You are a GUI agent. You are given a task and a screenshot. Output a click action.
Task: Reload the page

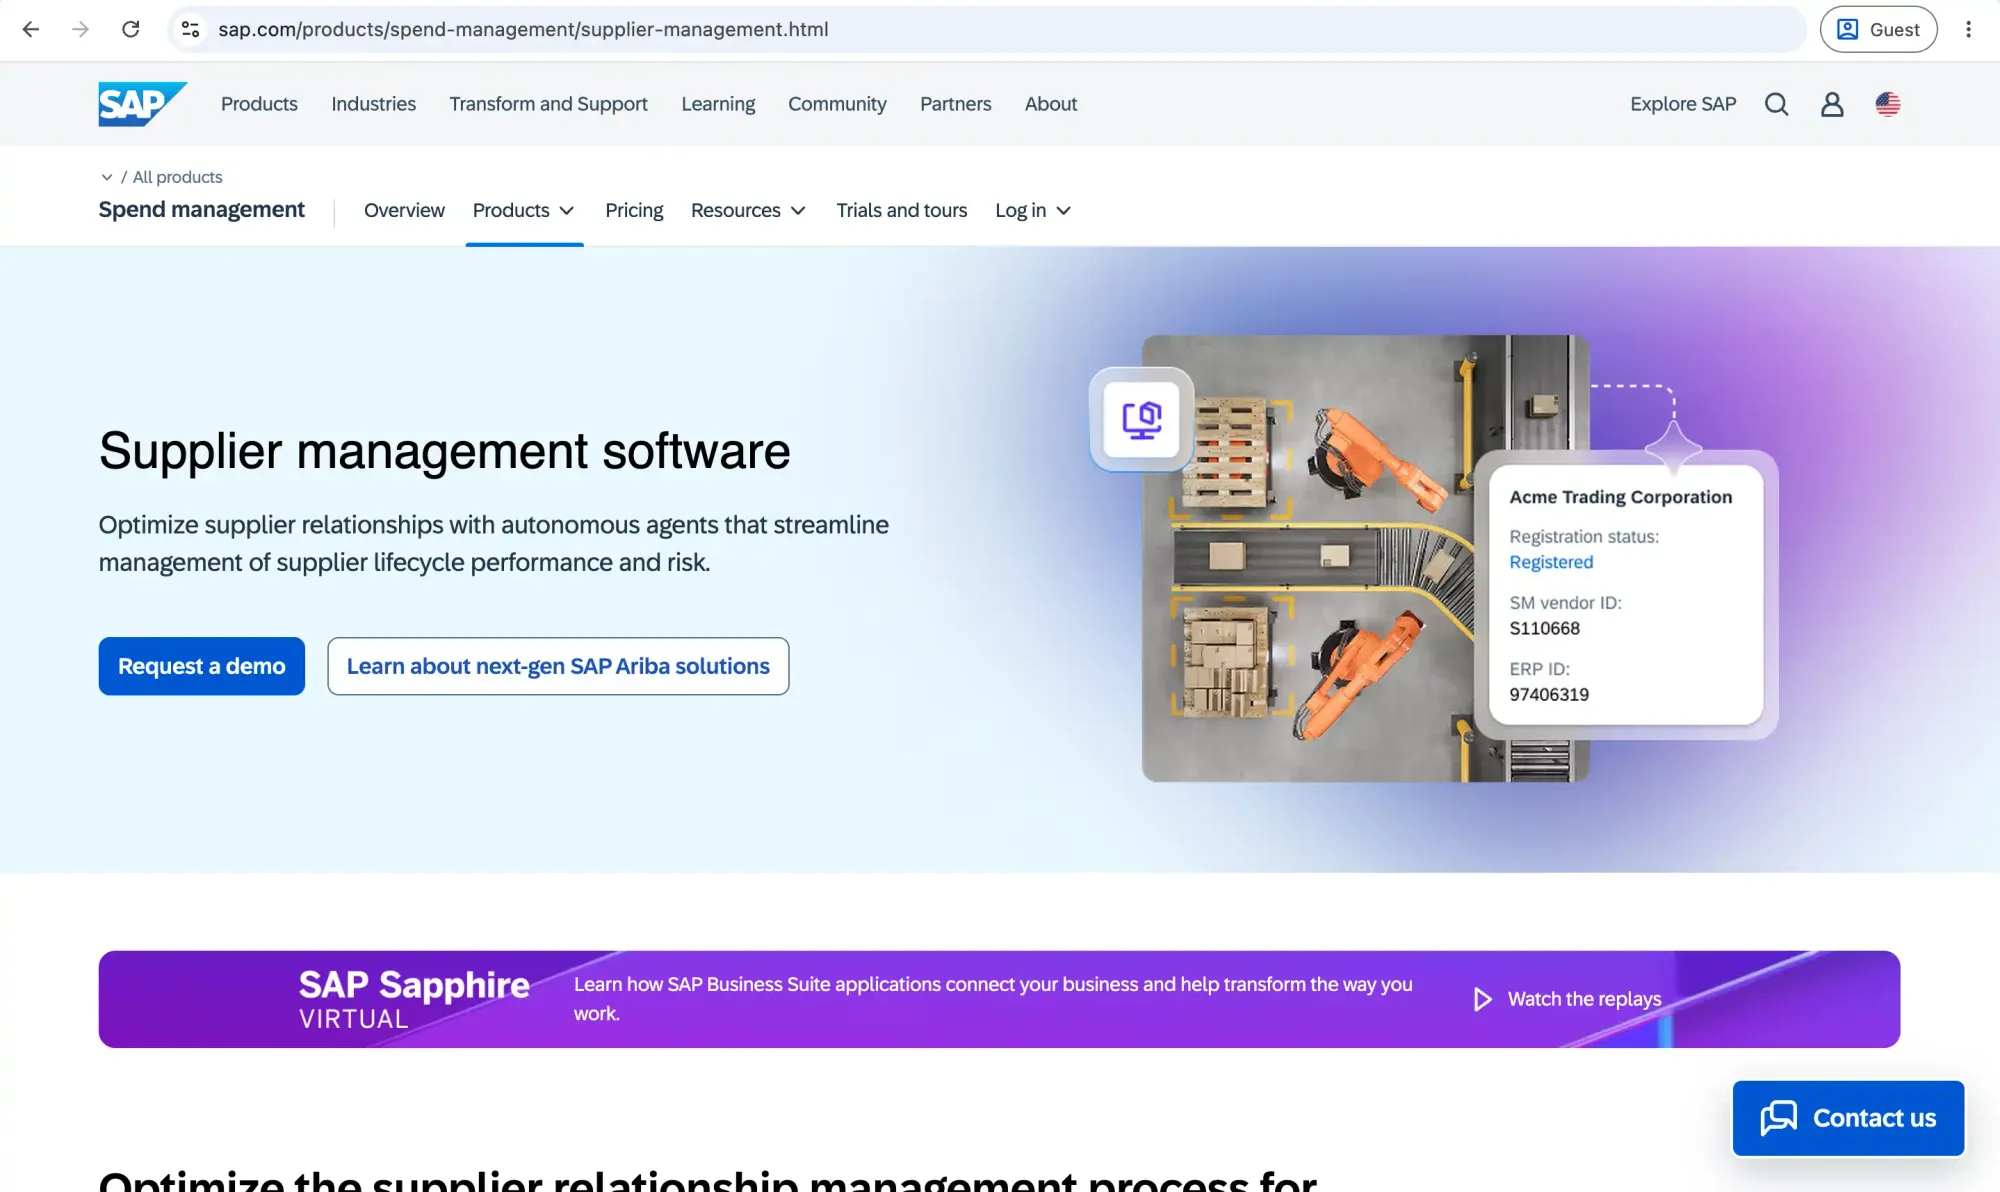pos(131,29)
